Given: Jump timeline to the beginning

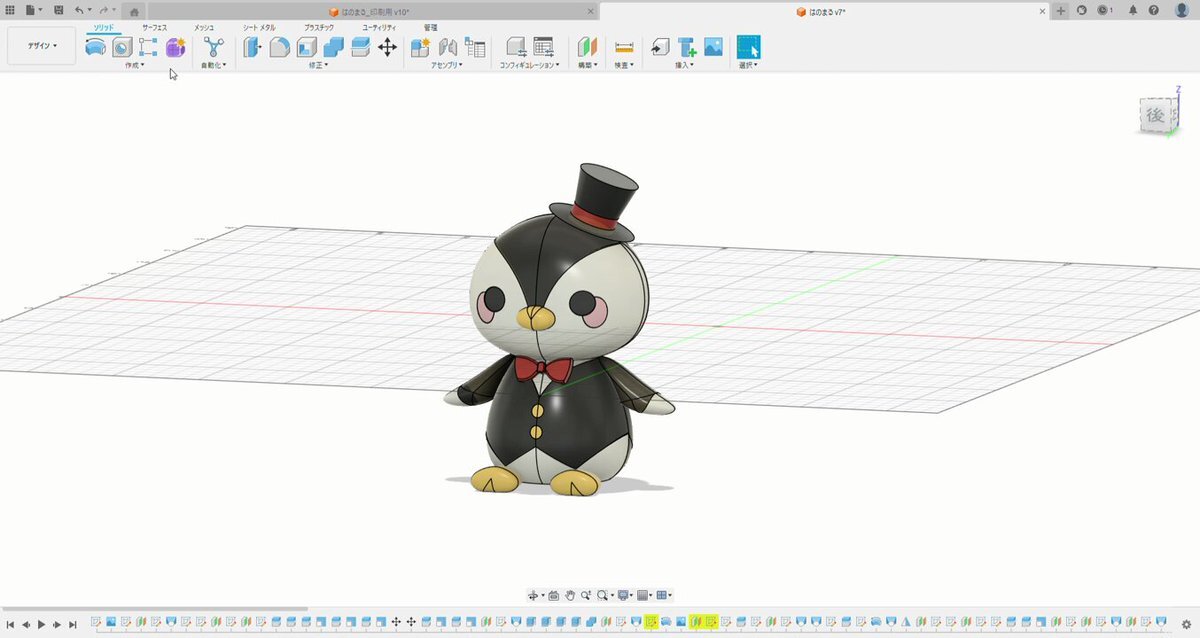Looking at the screenshot, I should click(x=10, y=624).
